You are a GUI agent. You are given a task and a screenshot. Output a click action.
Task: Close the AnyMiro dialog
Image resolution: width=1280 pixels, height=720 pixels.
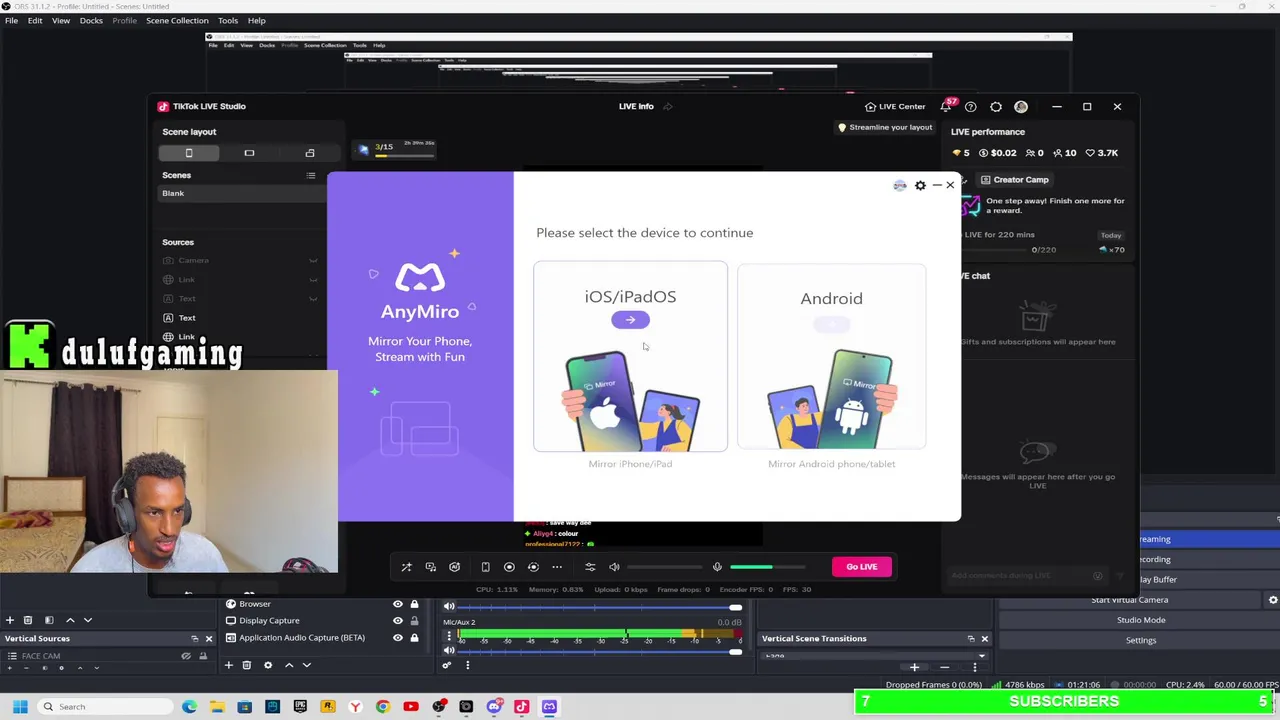click(x=950, y=185)
